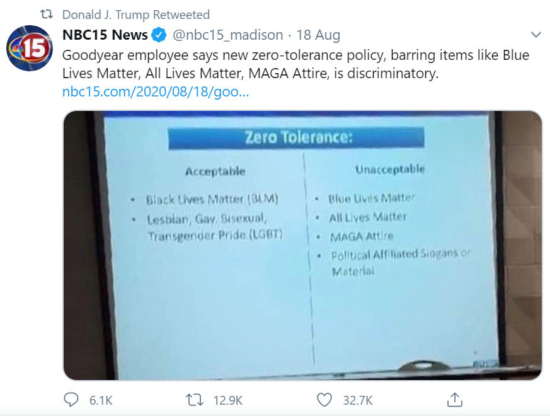This screenshot has width=550, height=416.
Task: Click the tweet text about Goodyear employee
Action: 296,64
